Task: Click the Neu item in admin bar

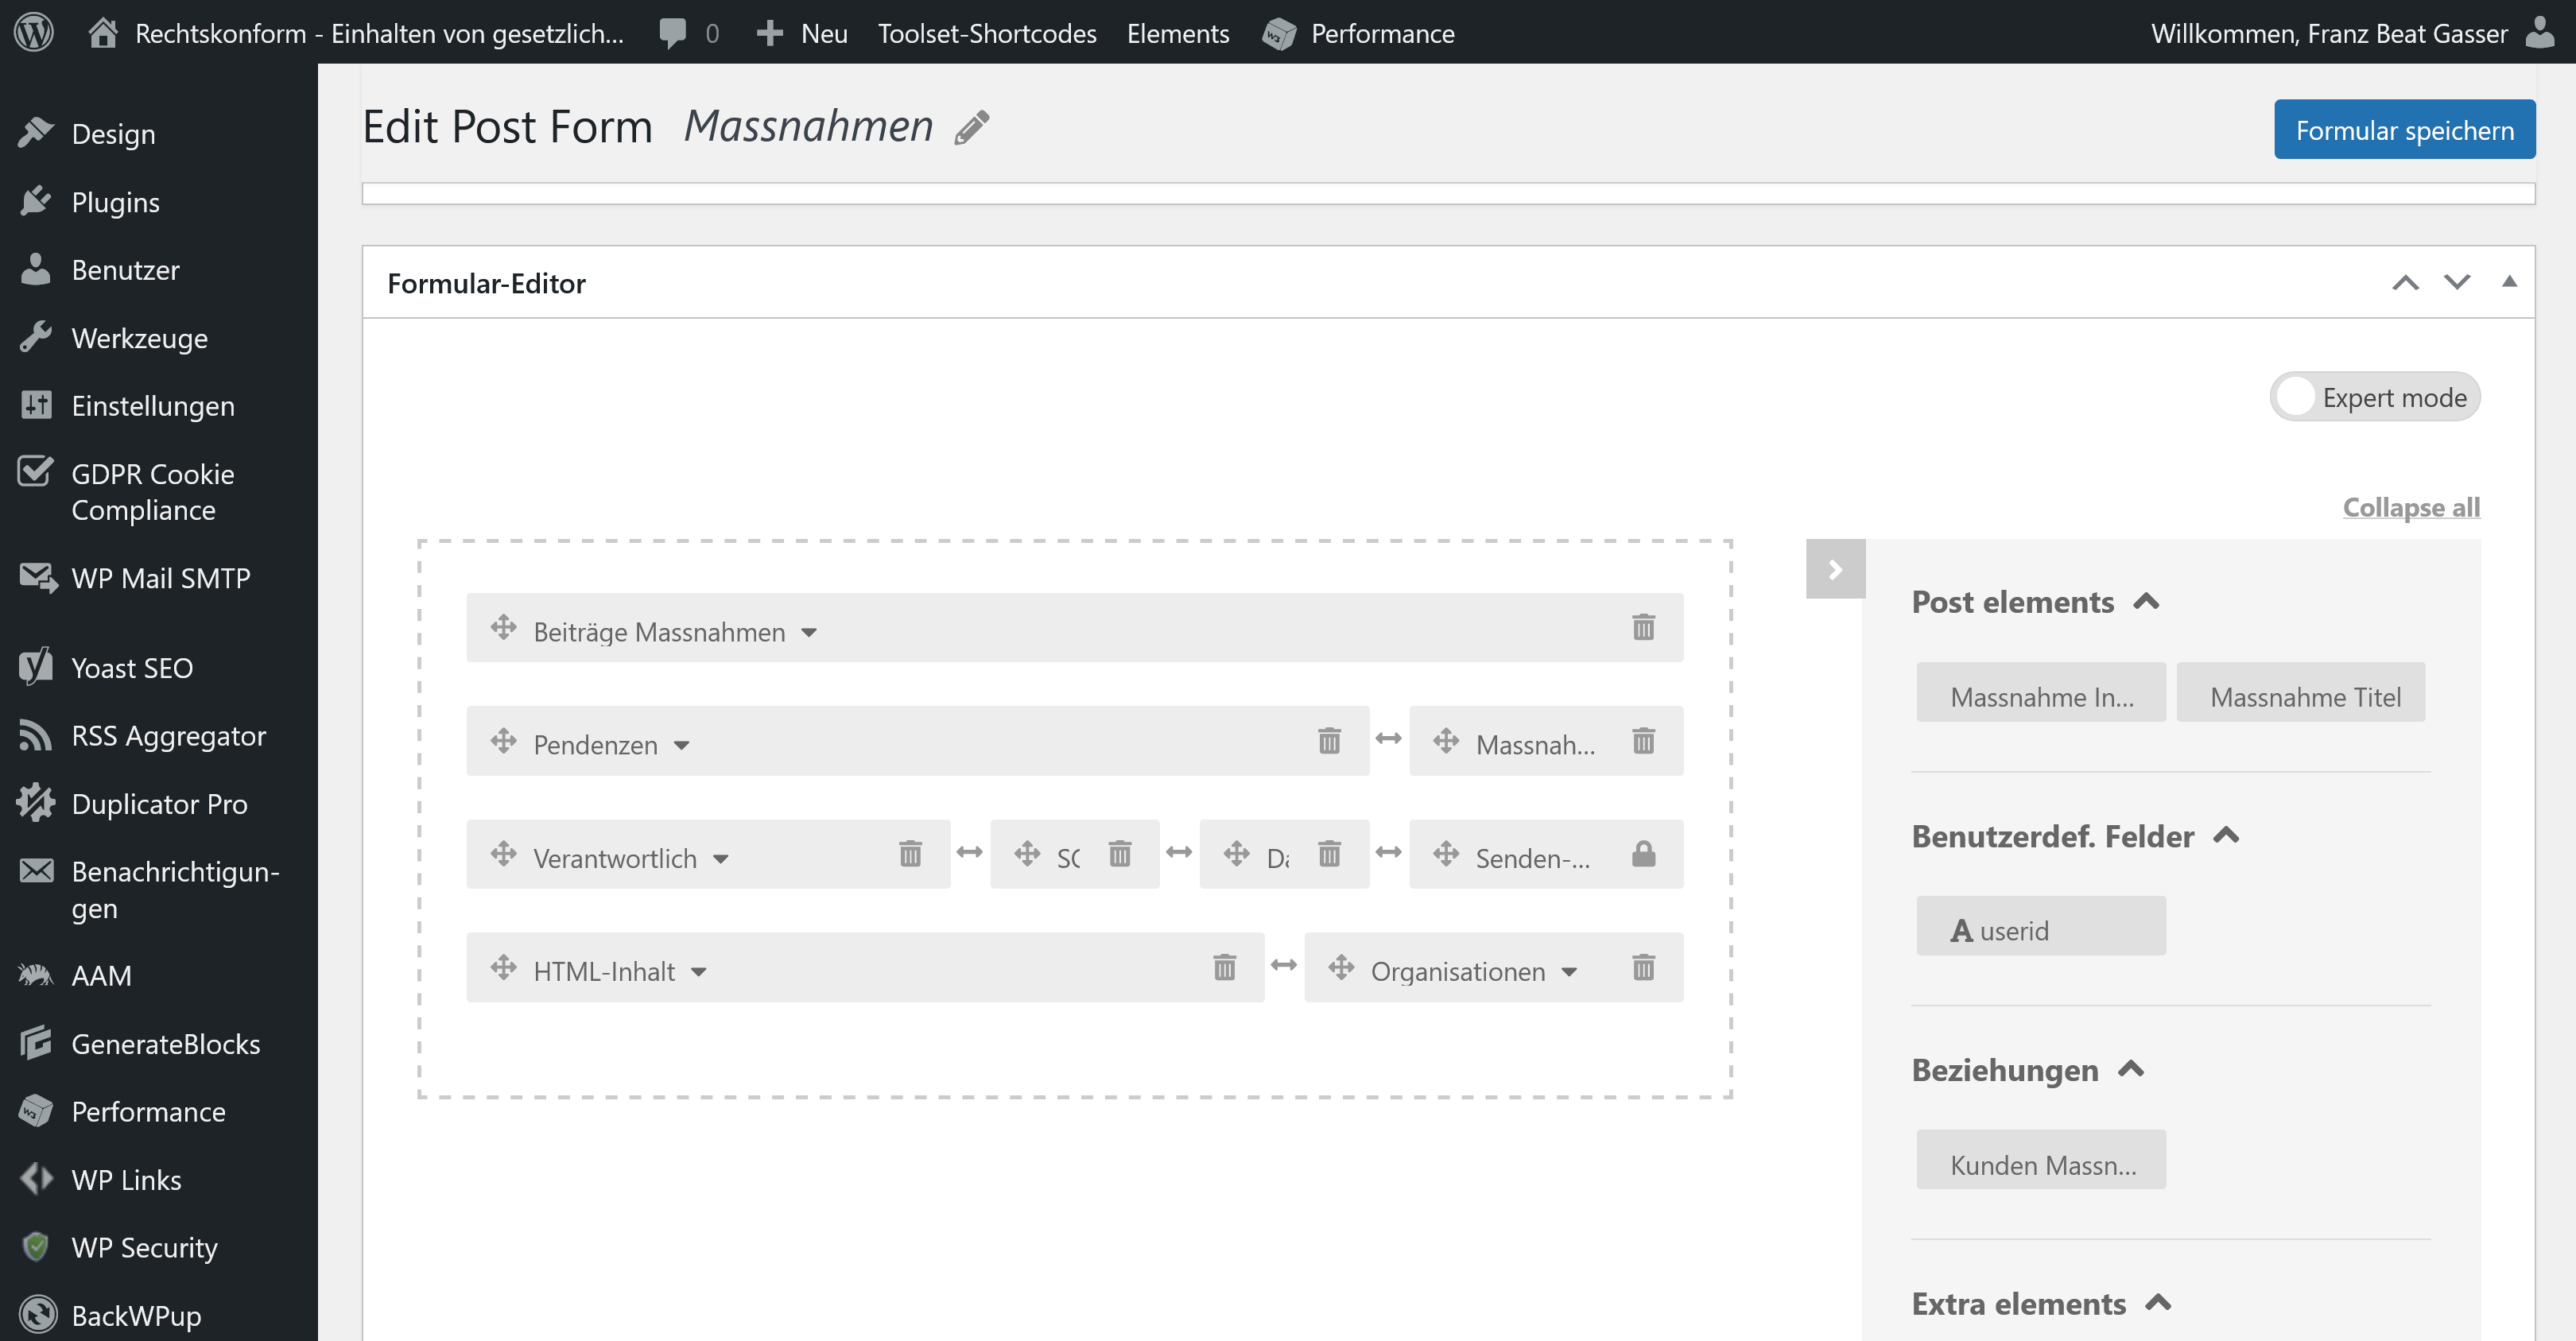Action: point(803,33)
